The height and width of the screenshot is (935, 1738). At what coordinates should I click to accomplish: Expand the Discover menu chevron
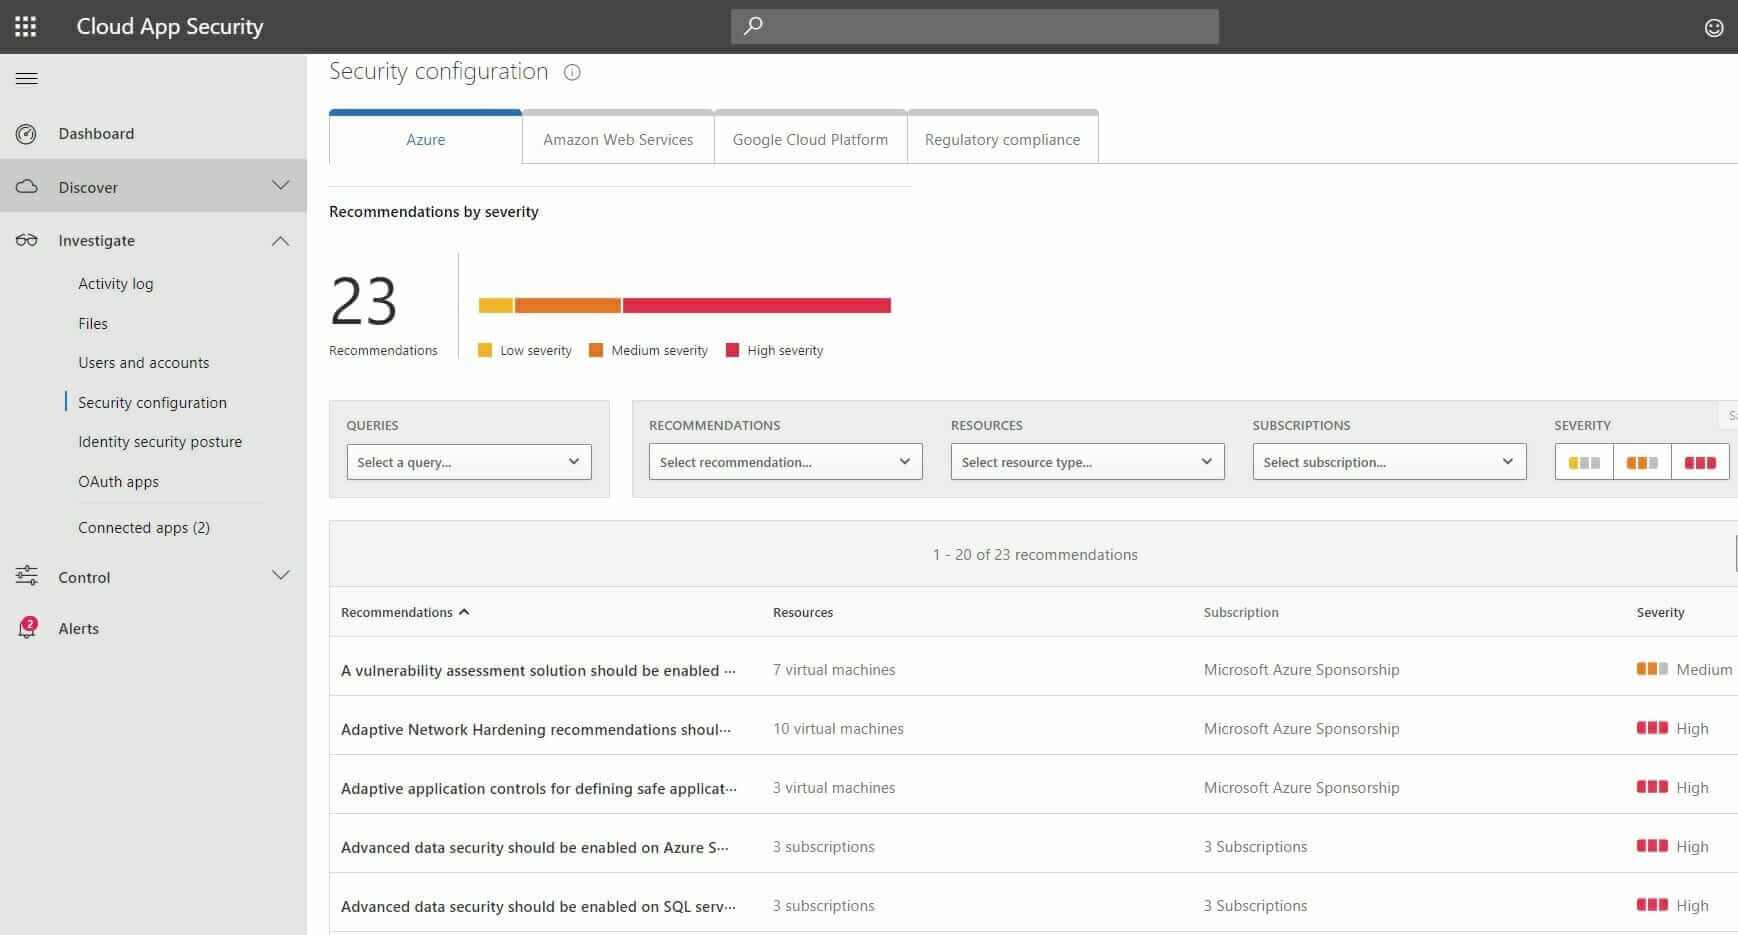coord(281,186)
